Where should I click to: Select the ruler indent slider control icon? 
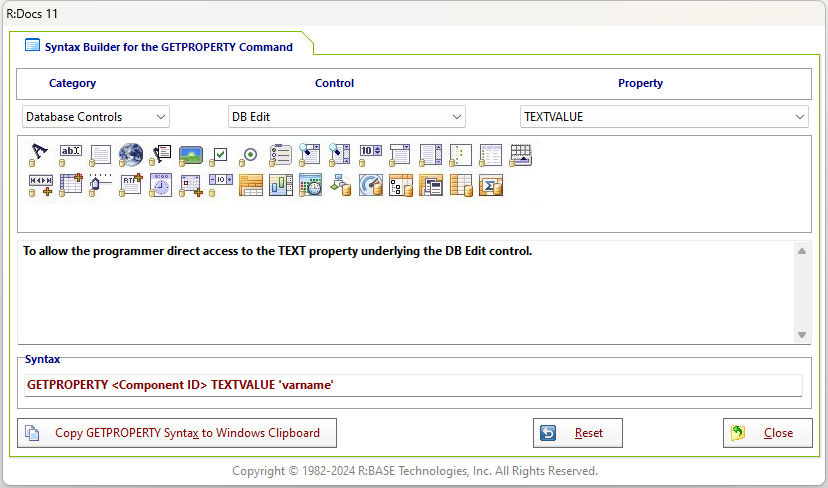point(100,185)
